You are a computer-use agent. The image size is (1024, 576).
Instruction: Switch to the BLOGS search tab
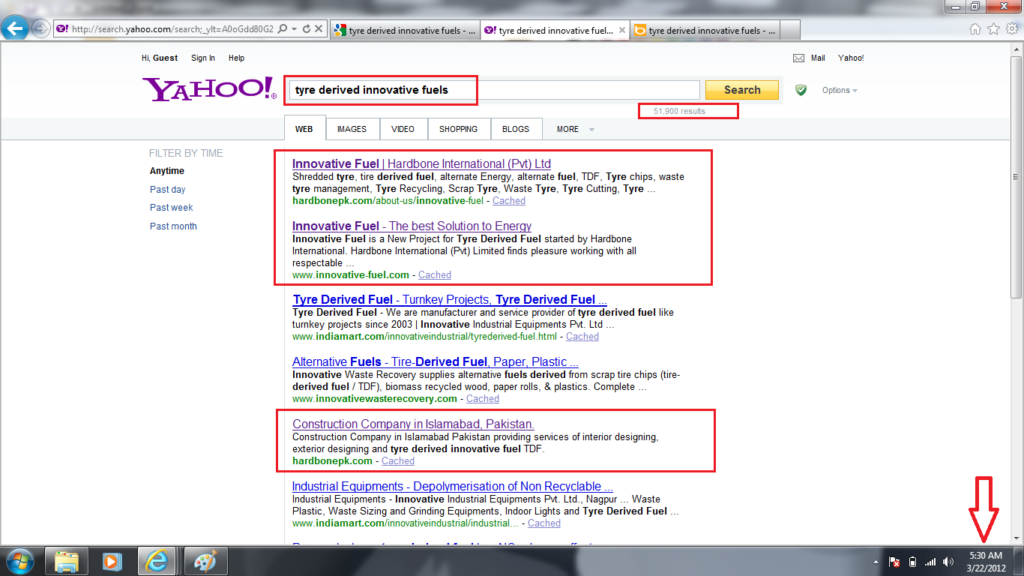pos(515,129)
